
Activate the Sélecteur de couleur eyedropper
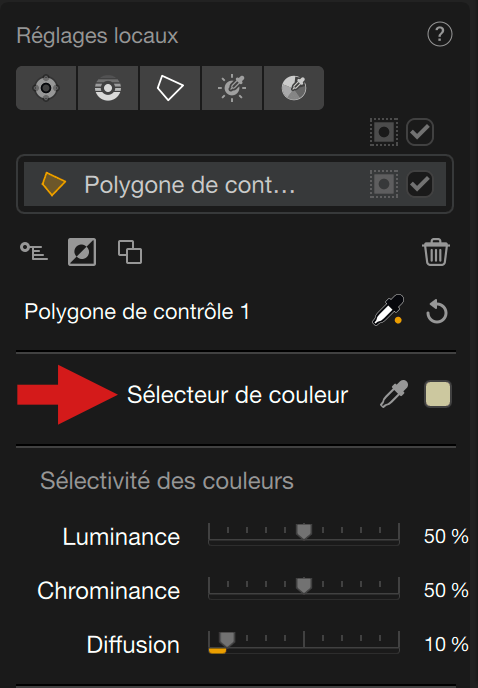[x=394, y=394]
